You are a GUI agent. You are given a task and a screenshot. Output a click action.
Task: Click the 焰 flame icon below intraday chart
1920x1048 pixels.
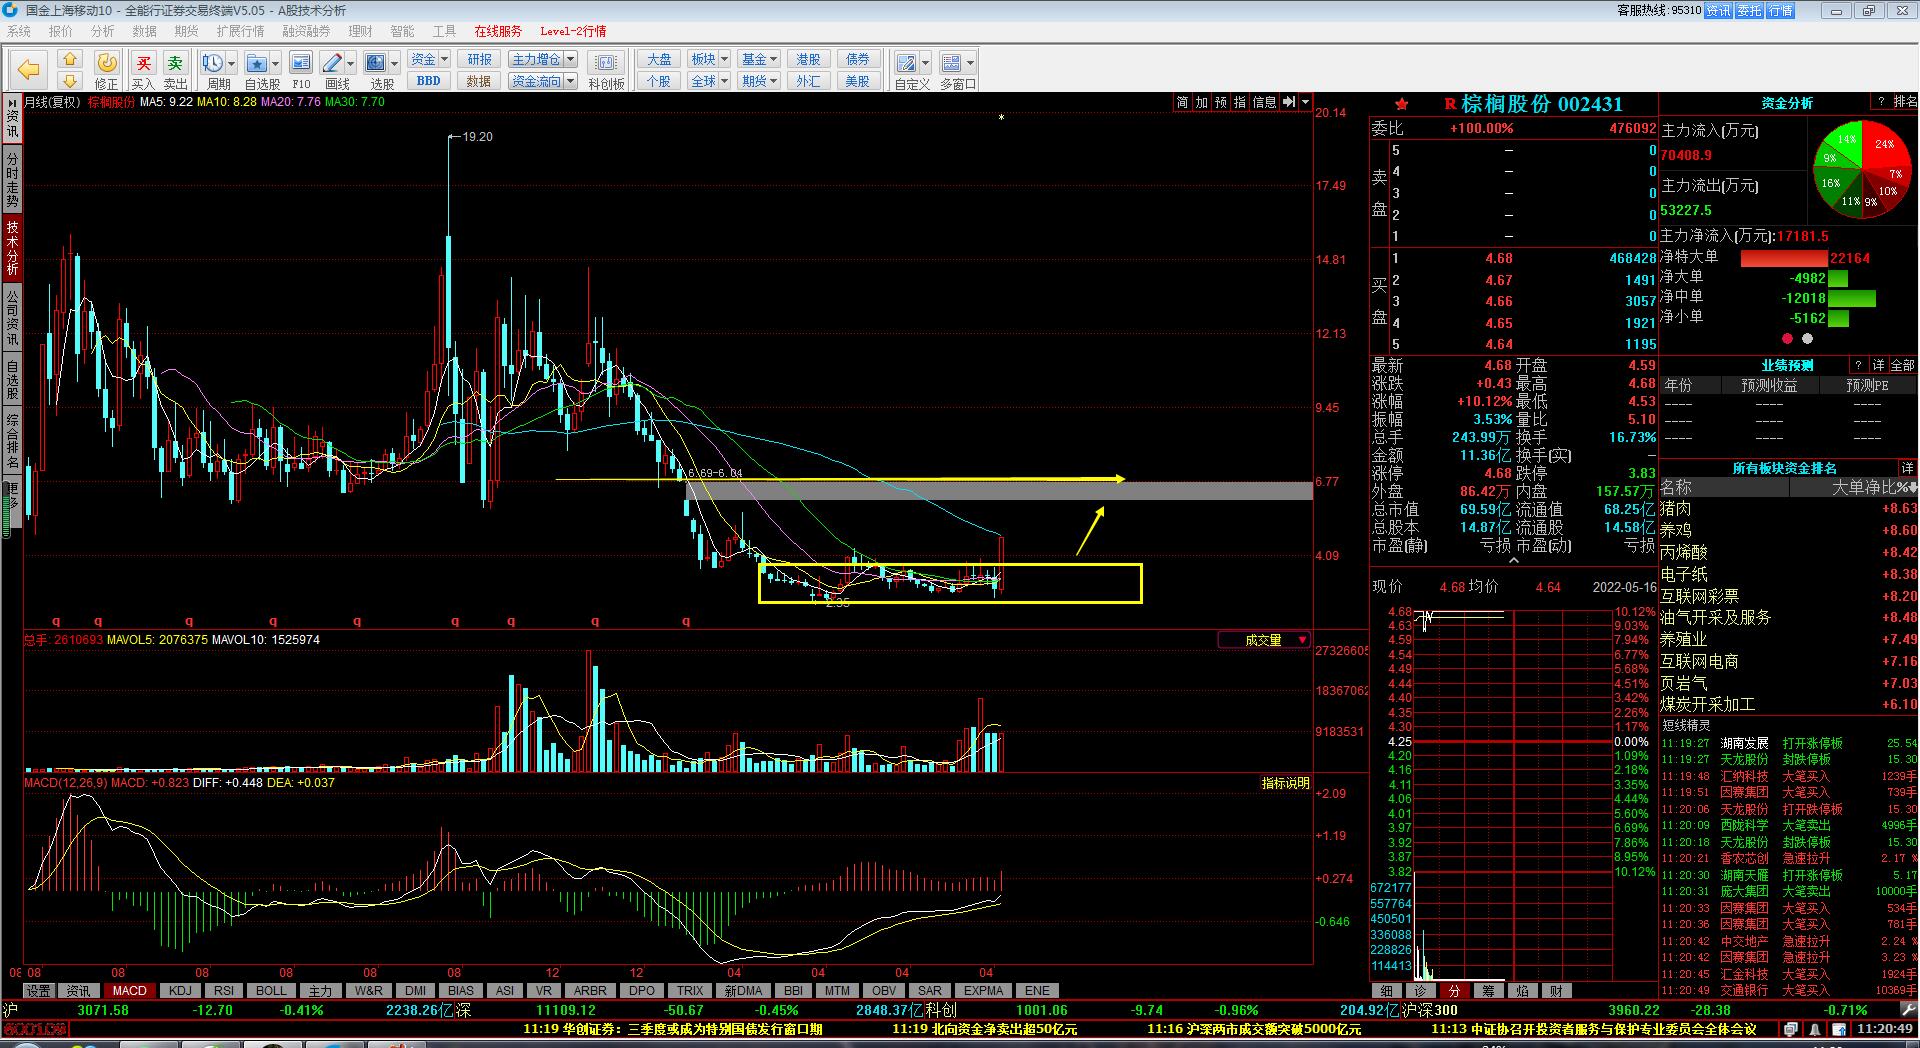tap(1523, 991)
